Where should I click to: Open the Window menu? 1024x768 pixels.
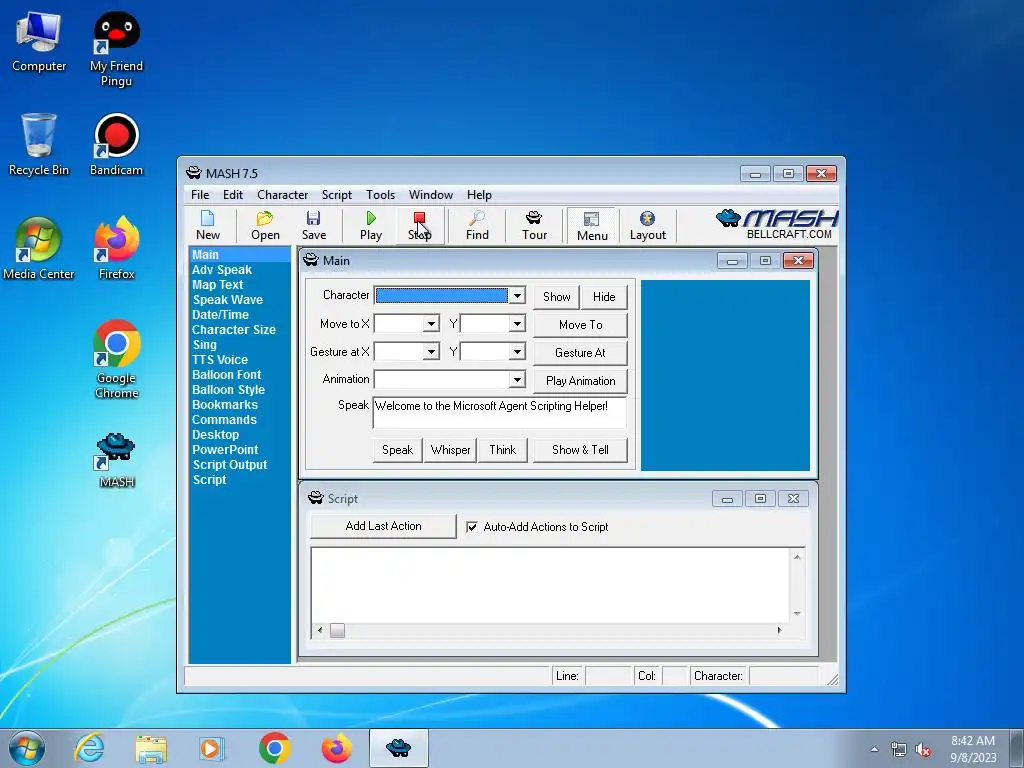tap(430, 195)
